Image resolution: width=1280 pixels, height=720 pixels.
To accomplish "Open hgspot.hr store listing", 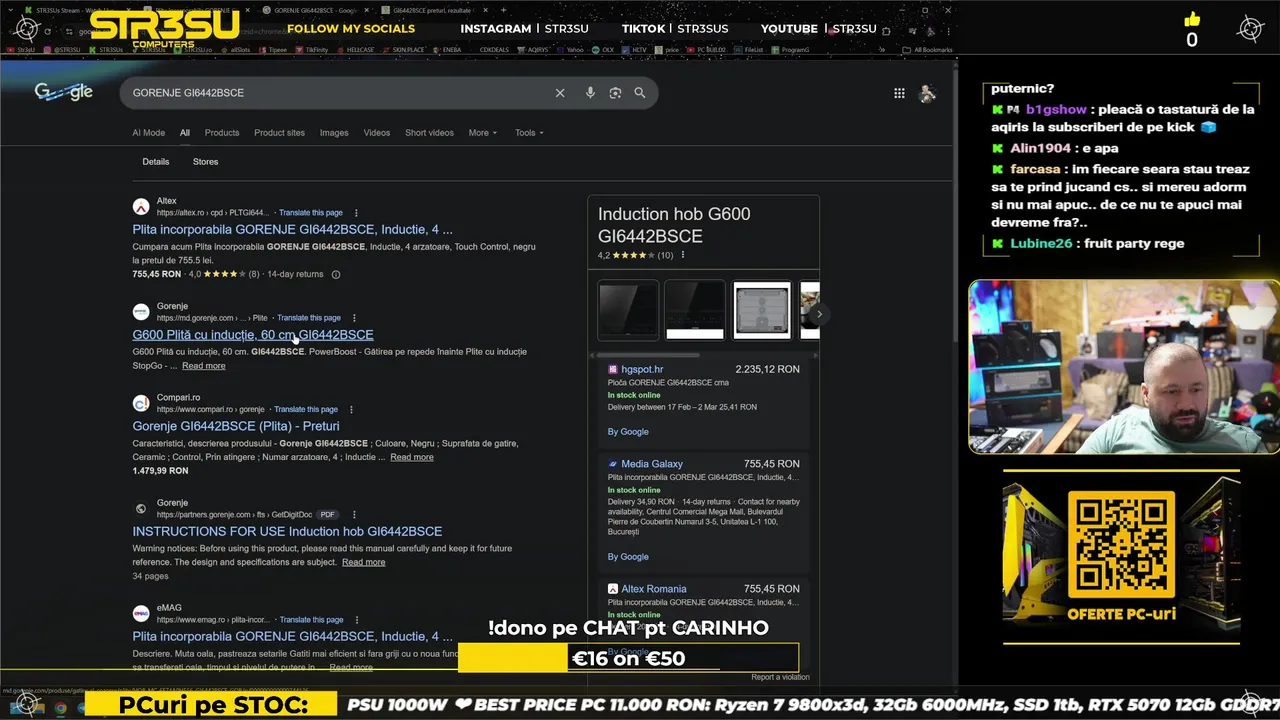I will (x=642, y=369).
